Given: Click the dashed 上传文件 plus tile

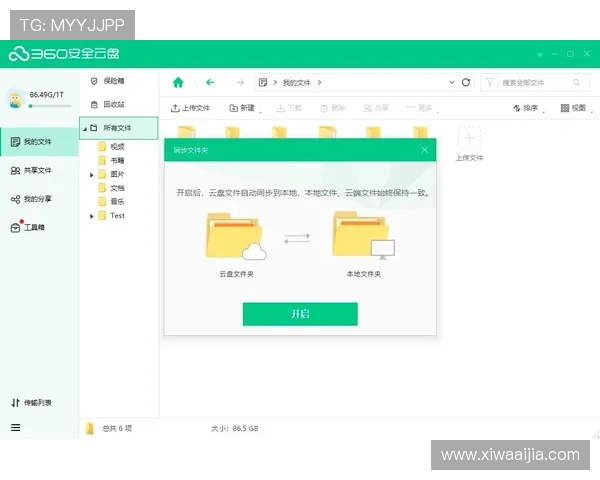Looking at the screenshot, I should pyautogui.click(x=469, y=138).
